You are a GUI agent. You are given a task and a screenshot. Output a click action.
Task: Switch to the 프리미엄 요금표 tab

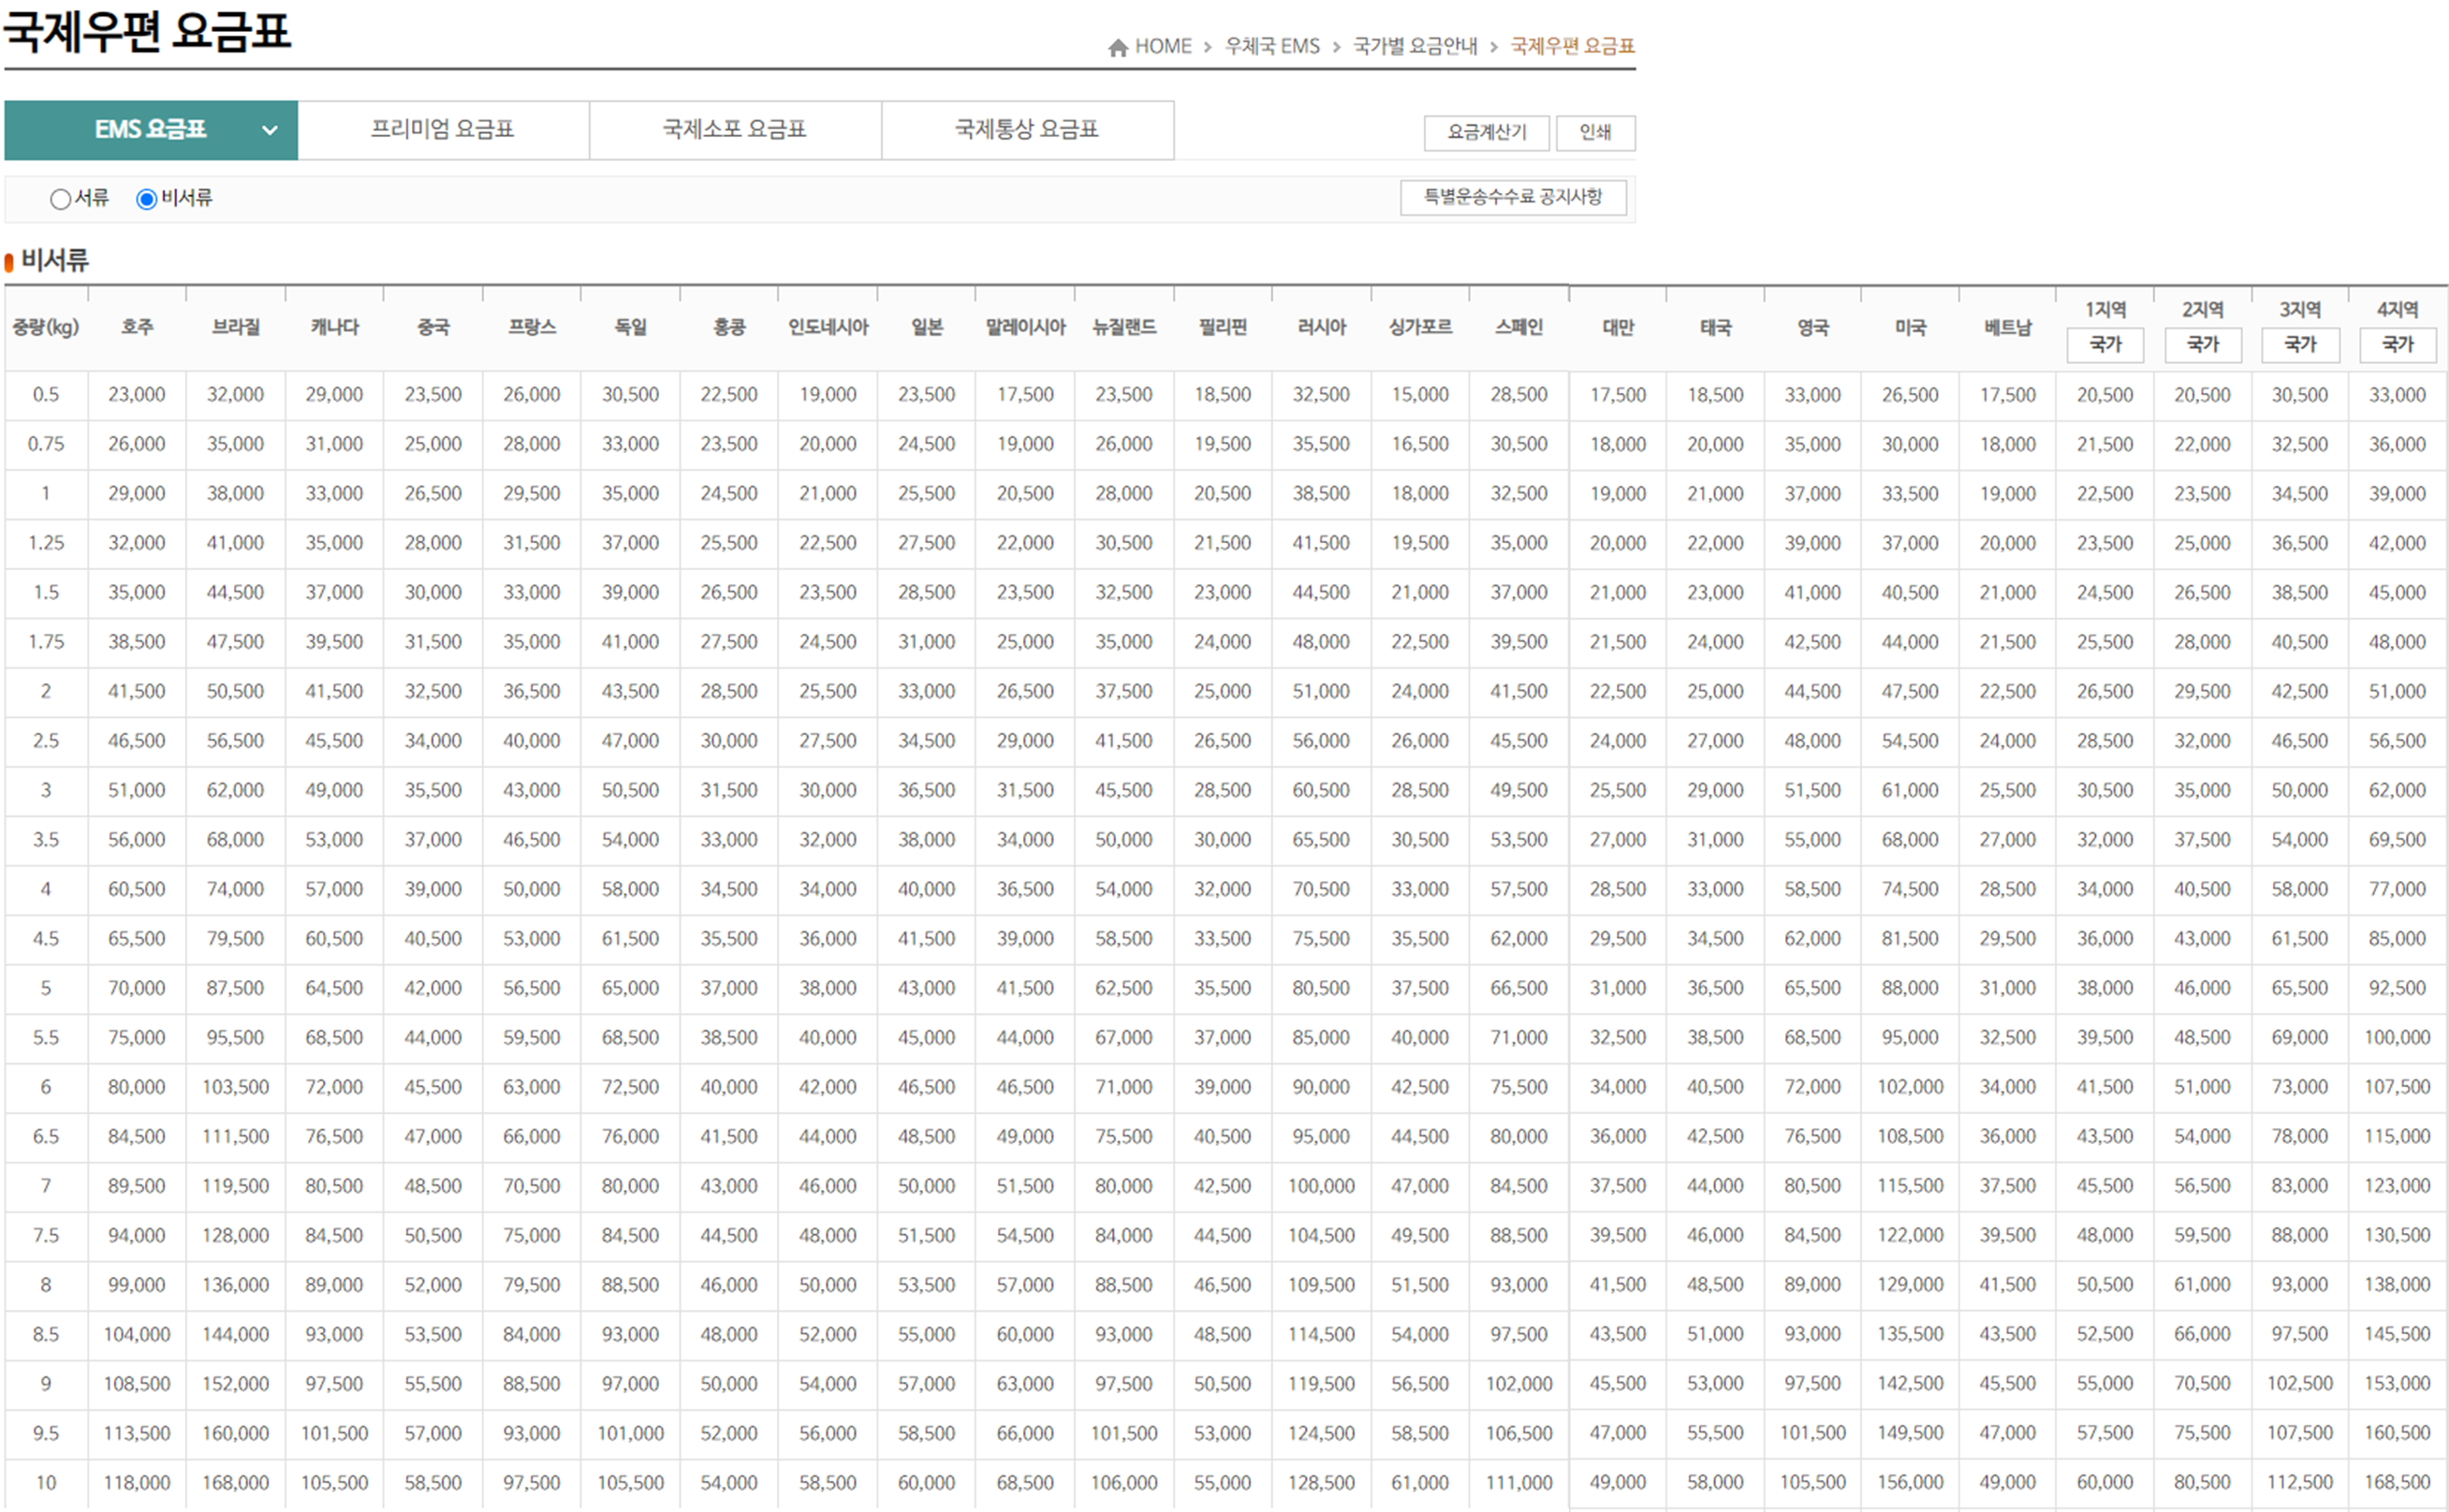pyautogui.click(x=443, y=129)
